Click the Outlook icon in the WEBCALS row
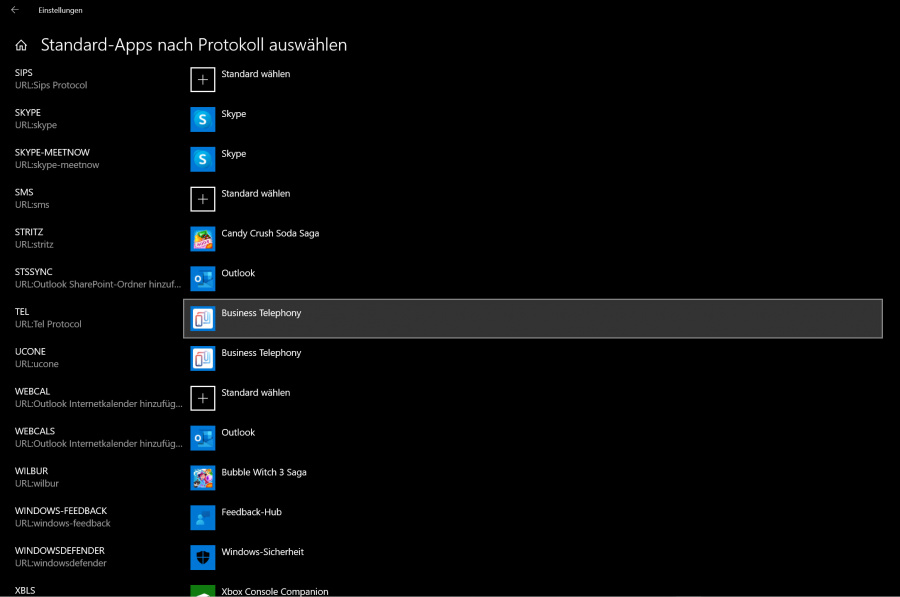The image size is (900, 597). (203, 438)
